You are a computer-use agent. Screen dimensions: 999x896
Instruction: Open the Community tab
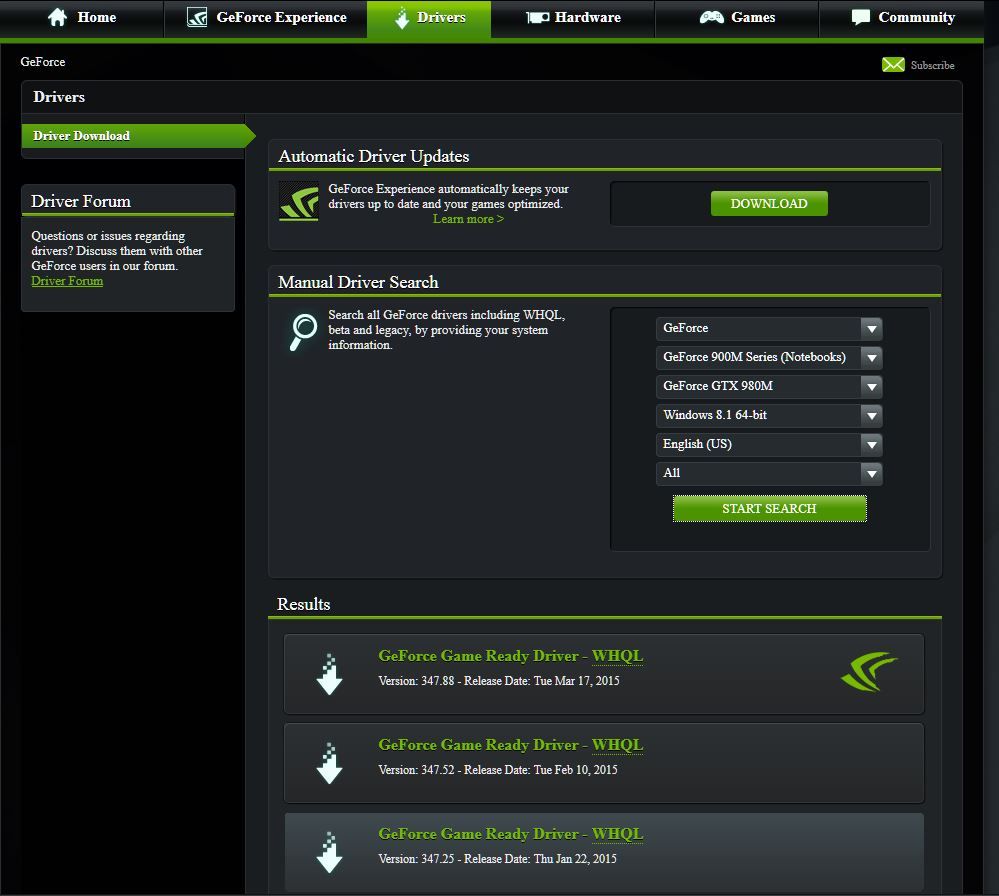click(x=902, y=18)
